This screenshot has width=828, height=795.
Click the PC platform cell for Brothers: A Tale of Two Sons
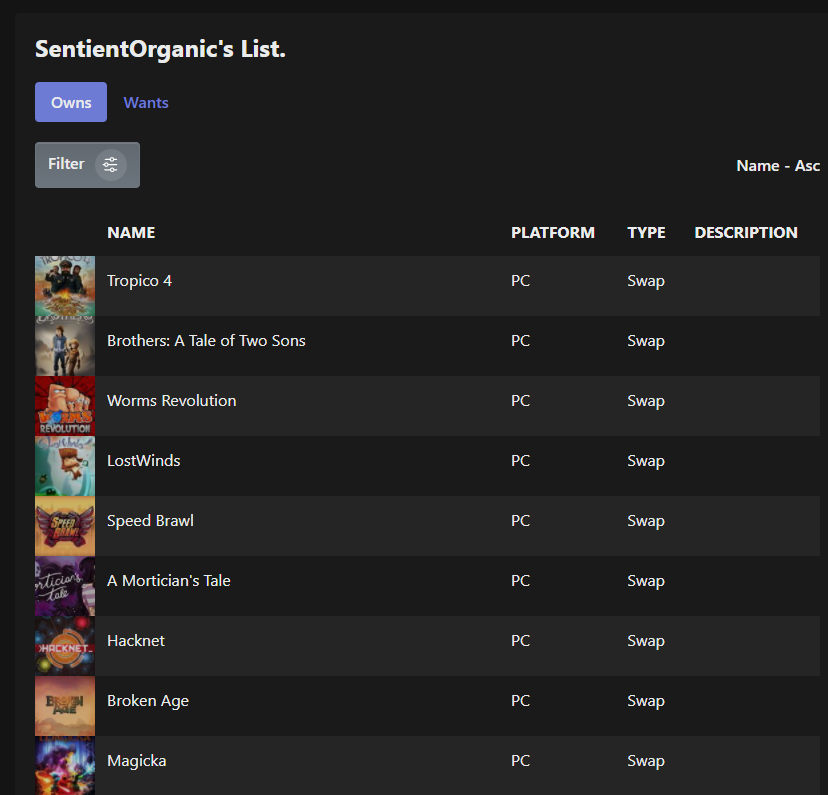(520, 341)
